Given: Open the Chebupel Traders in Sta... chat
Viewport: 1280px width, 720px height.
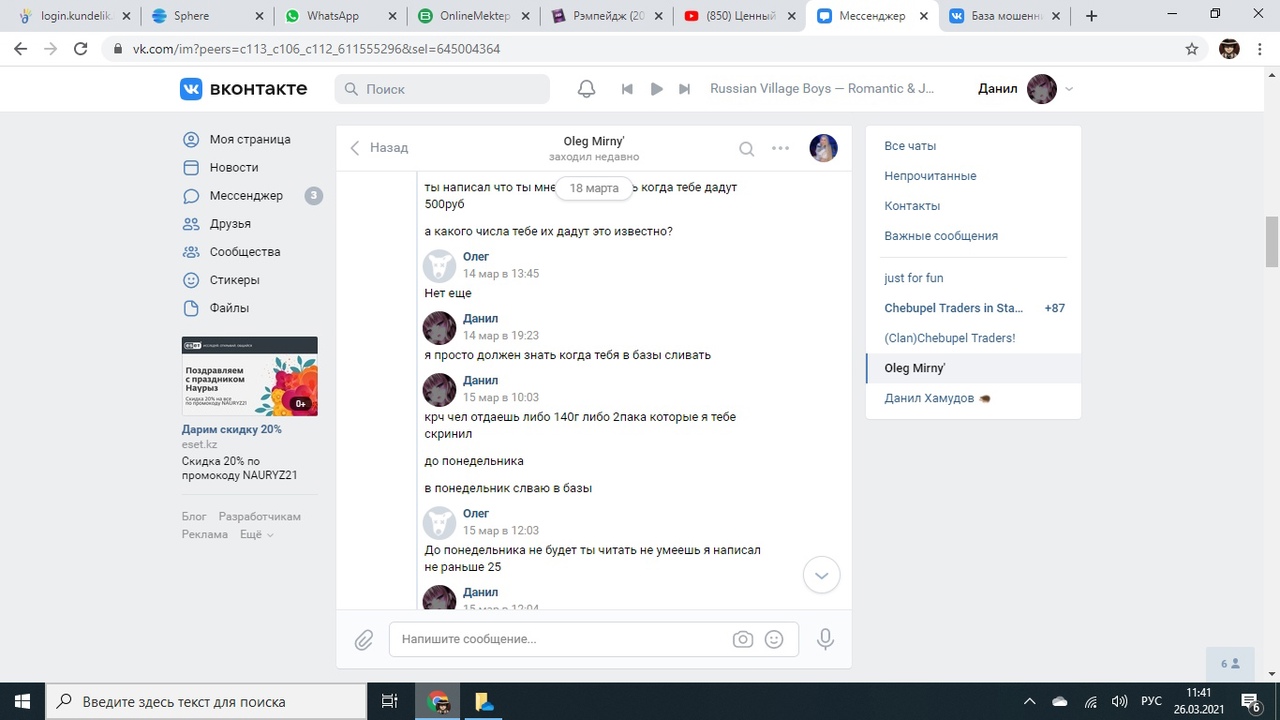Looking at the screenshot, I should (x=953, y=308).
